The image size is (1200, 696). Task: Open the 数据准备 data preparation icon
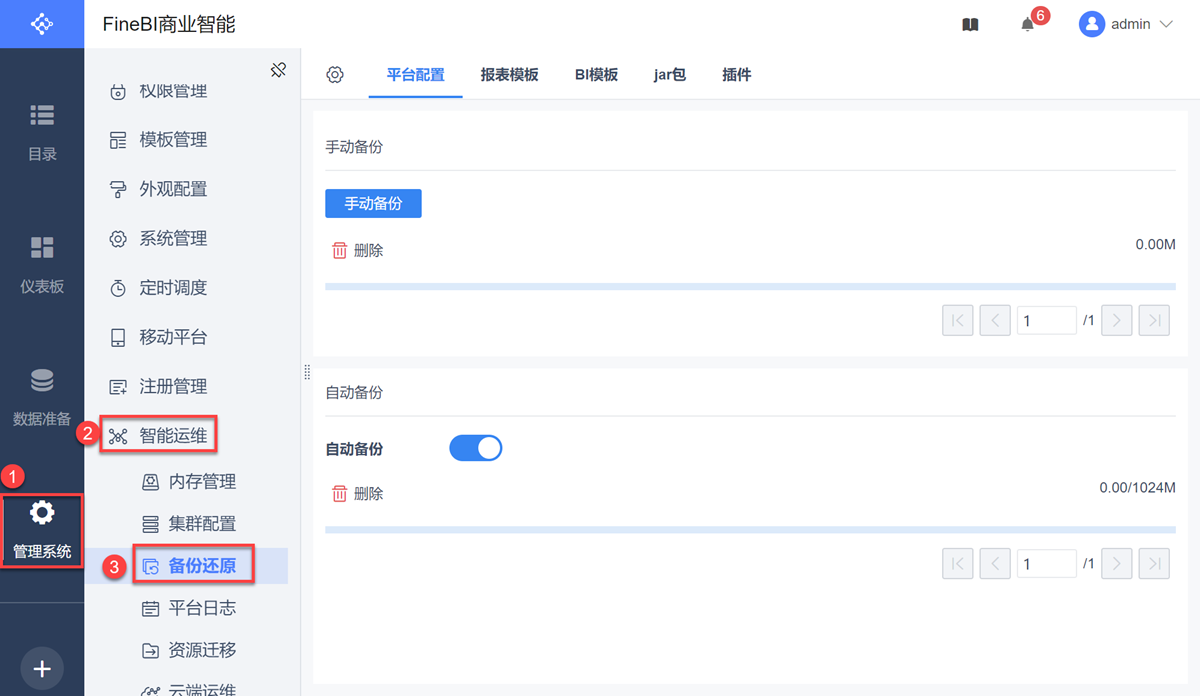coord(42,381)
